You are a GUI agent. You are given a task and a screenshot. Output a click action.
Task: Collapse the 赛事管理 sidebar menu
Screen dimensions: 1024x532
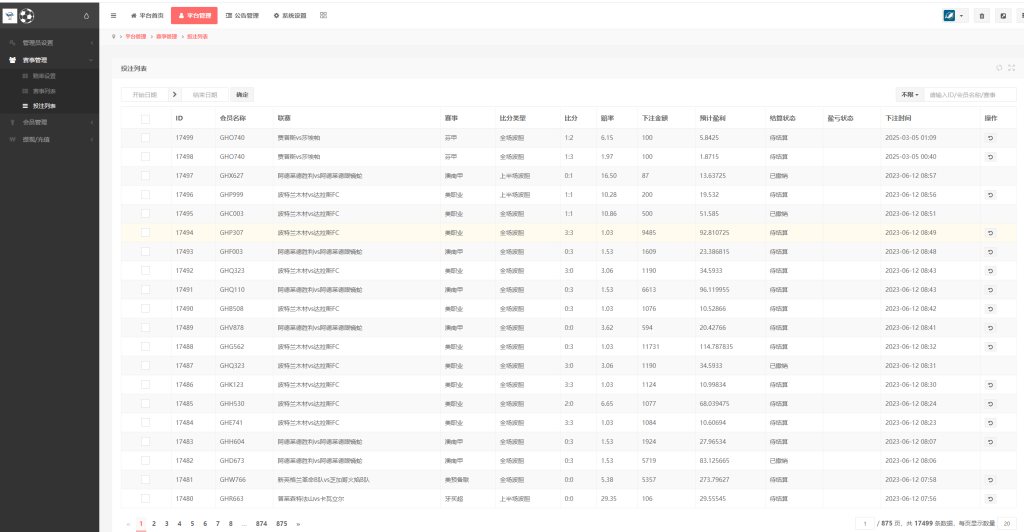pos(50,60)
